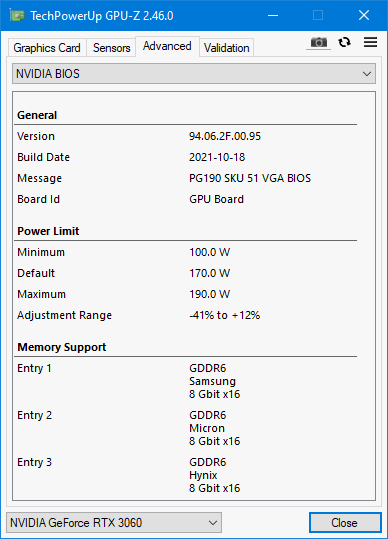Click the GPU Board value
This screenshot has width=388, height=539.
pos(216,199)
